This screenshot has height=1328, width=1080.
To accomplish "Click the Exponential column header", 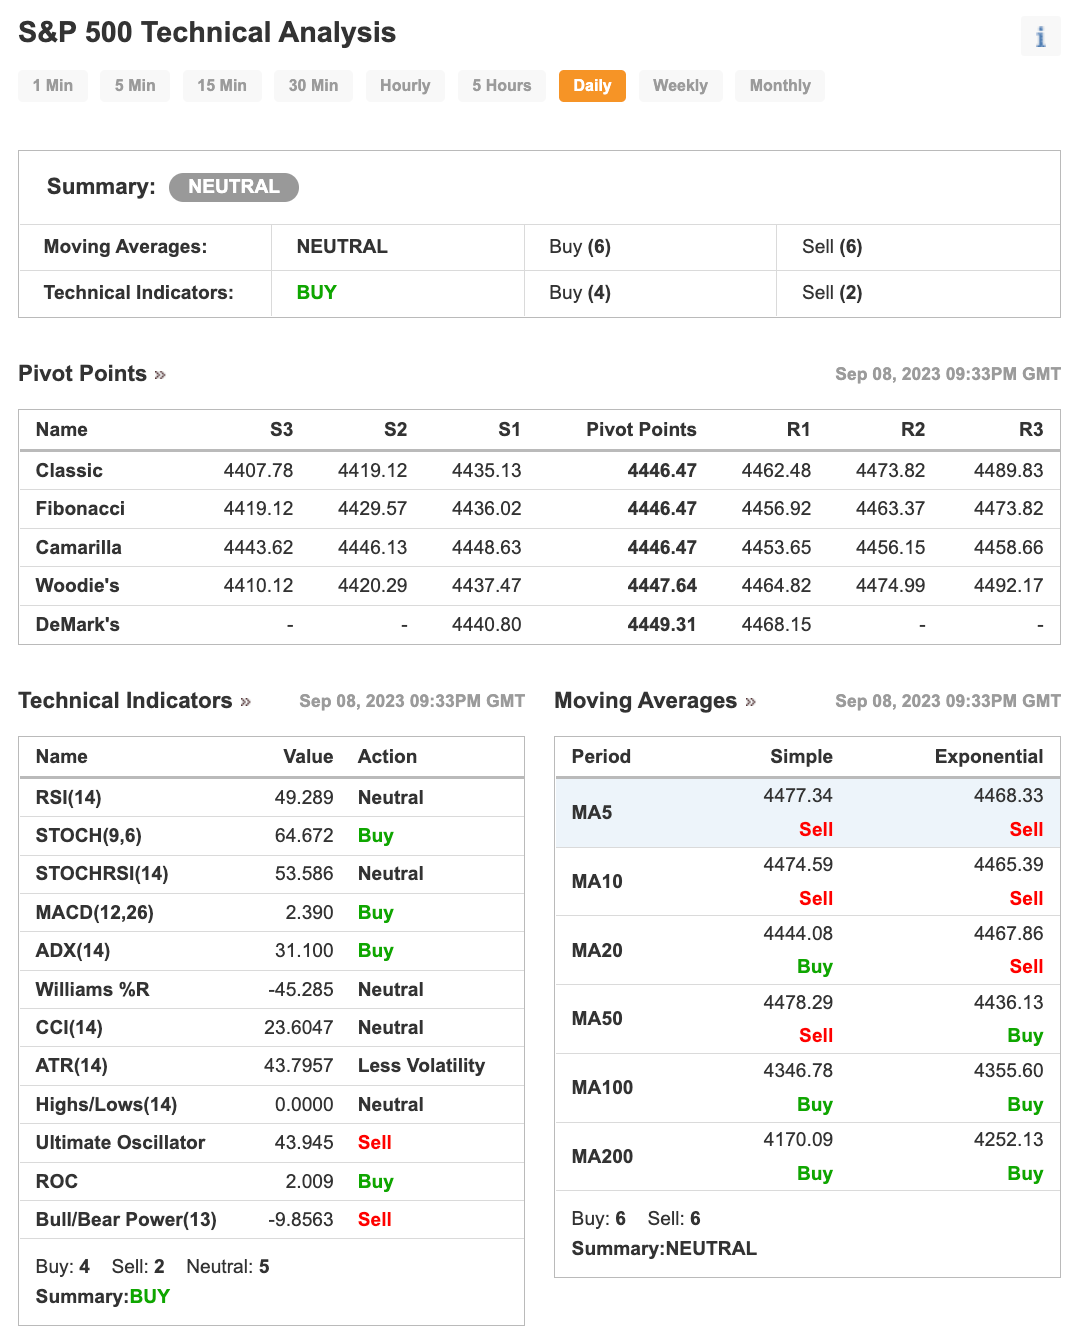I will [x=989, y=757].
